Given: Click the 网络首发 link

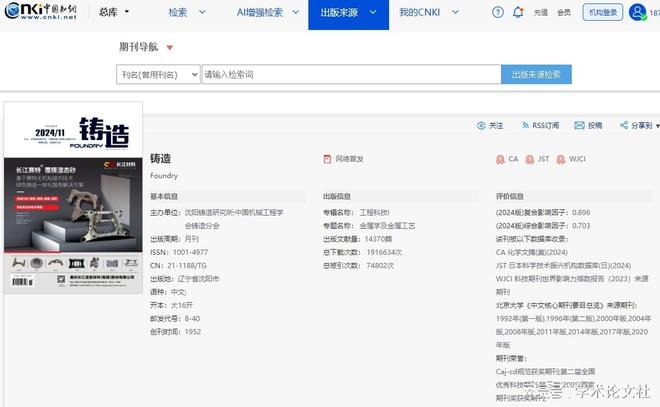Looking at the screenshot, I should [349, 159].
